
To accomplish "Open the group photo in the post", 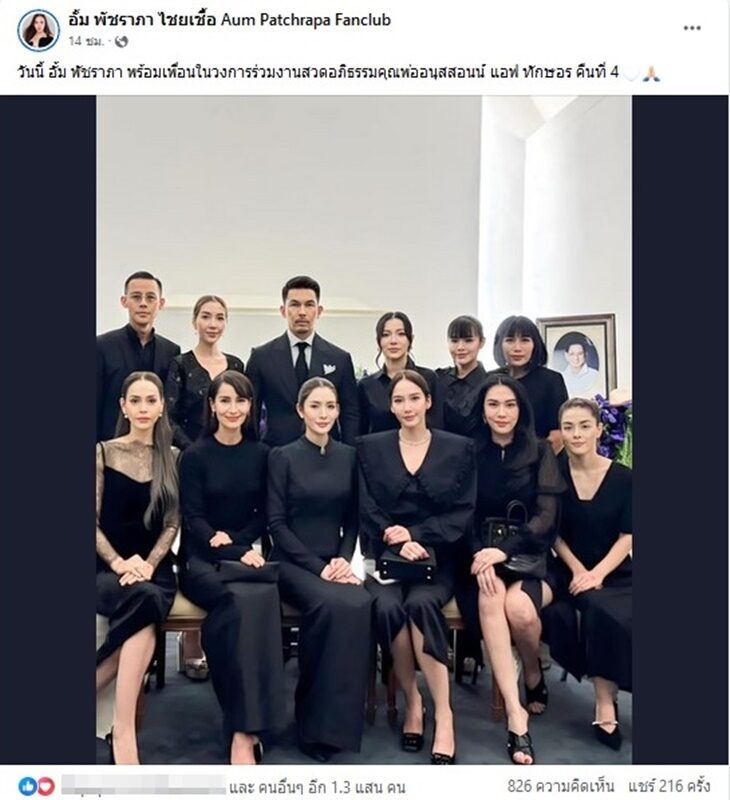I will [x=364, y=430].
